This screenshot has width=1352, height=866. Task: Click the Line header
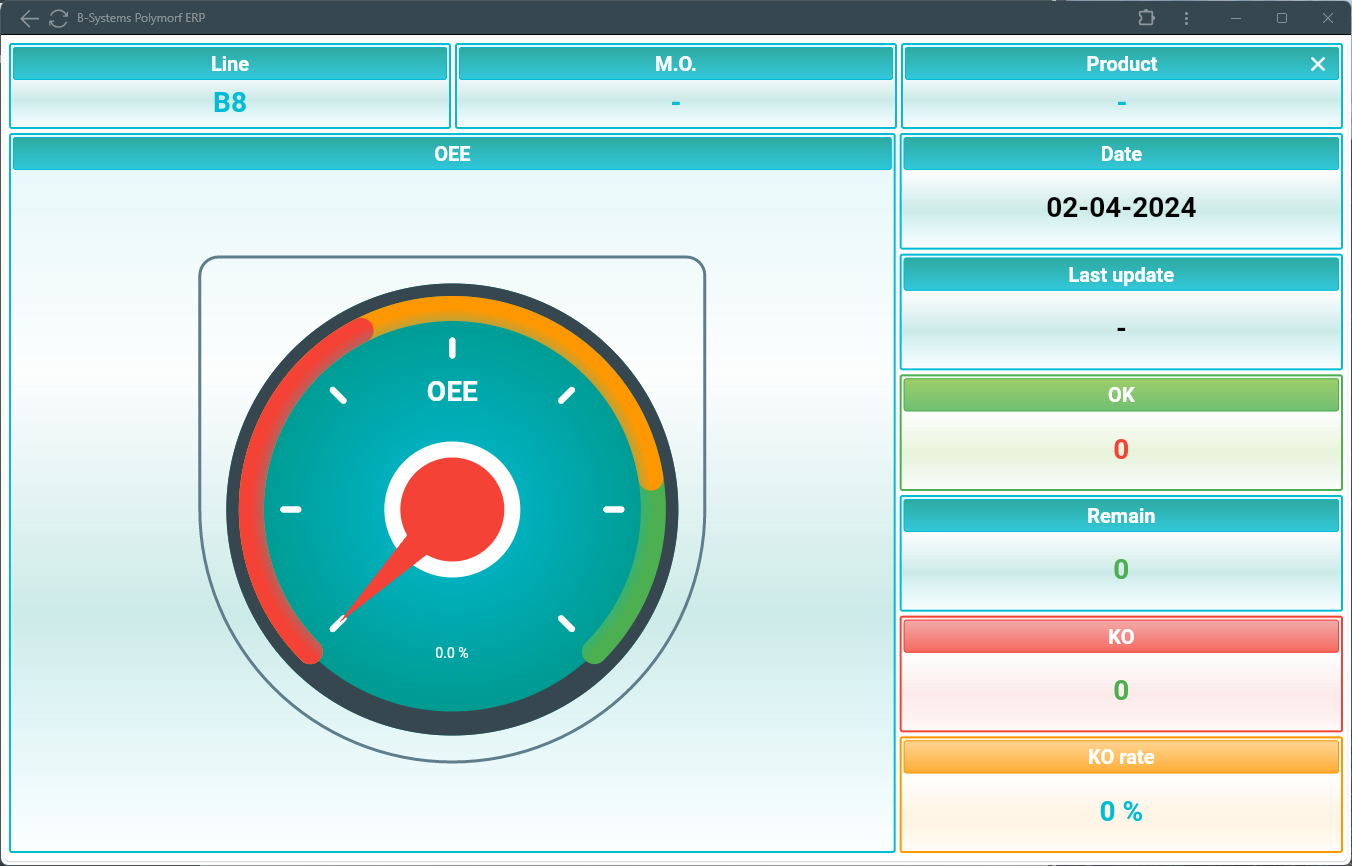click(229, 64)
